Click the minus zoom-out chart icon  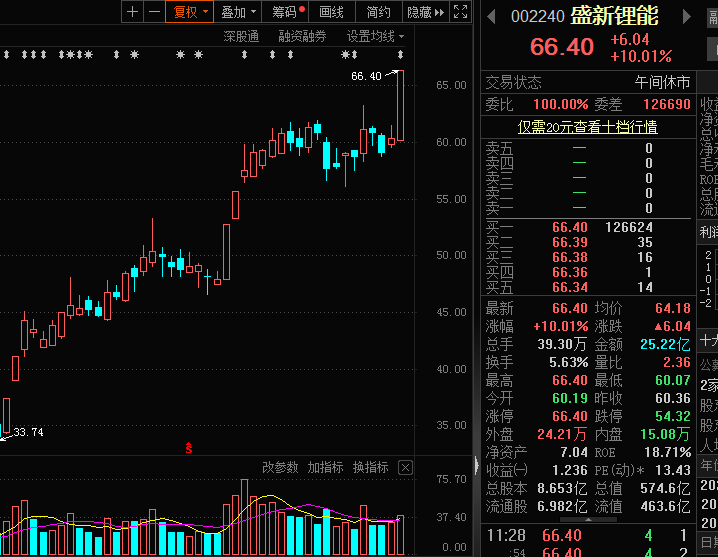click(x=154, y=12)
